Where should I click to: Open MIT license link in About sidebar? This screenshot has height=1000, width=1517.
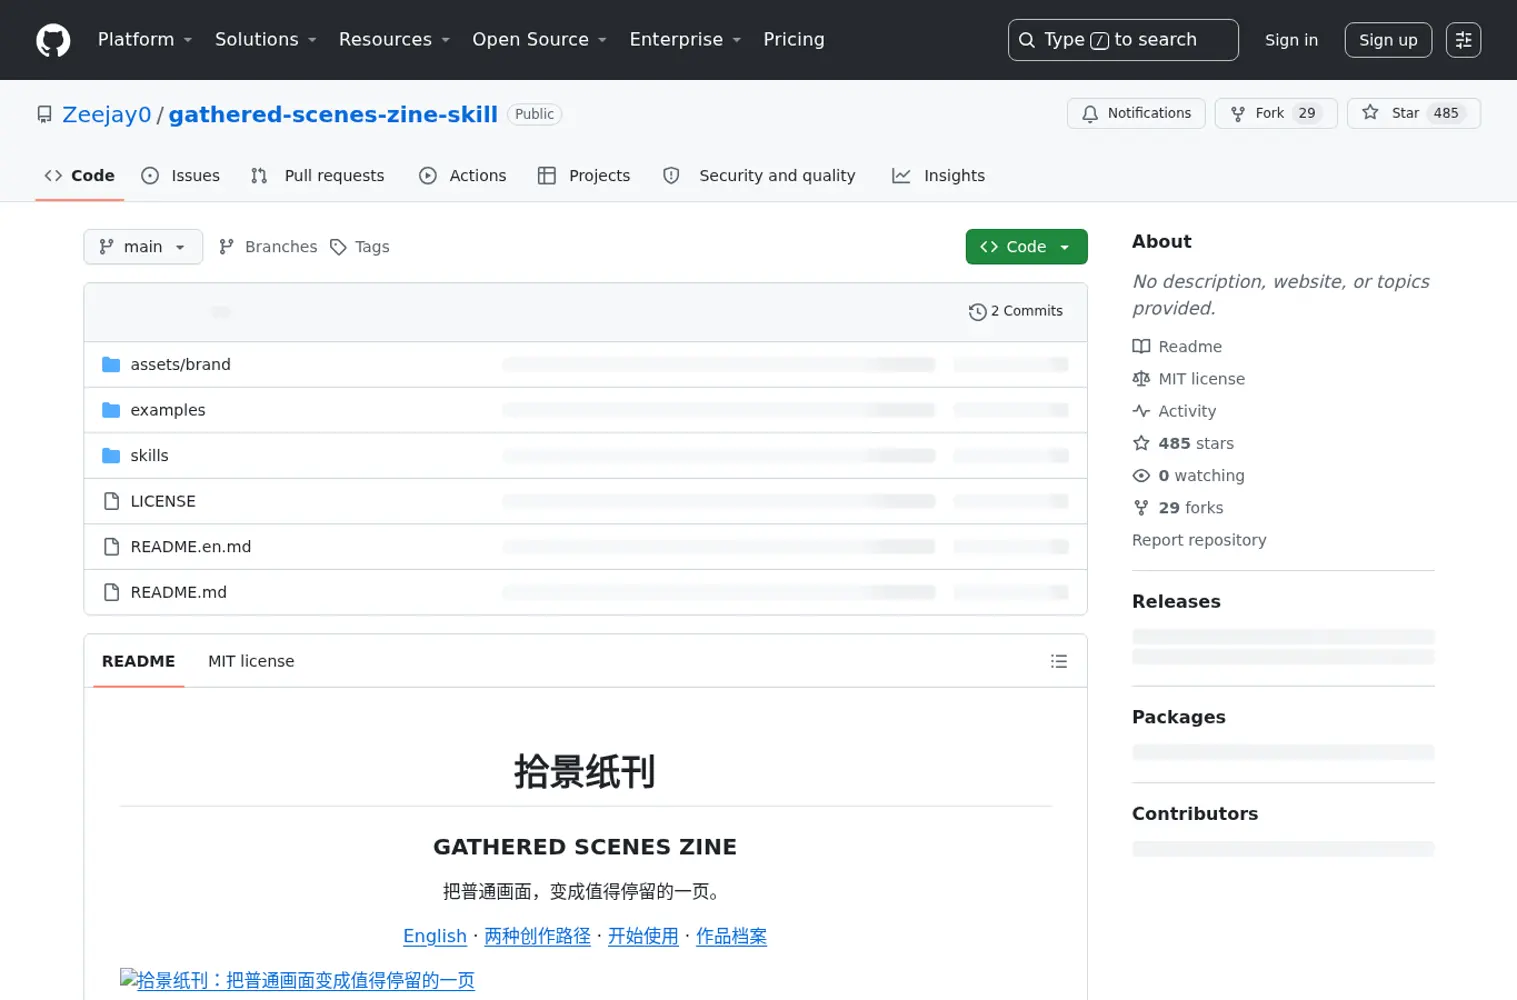(x=1189, y=379)
